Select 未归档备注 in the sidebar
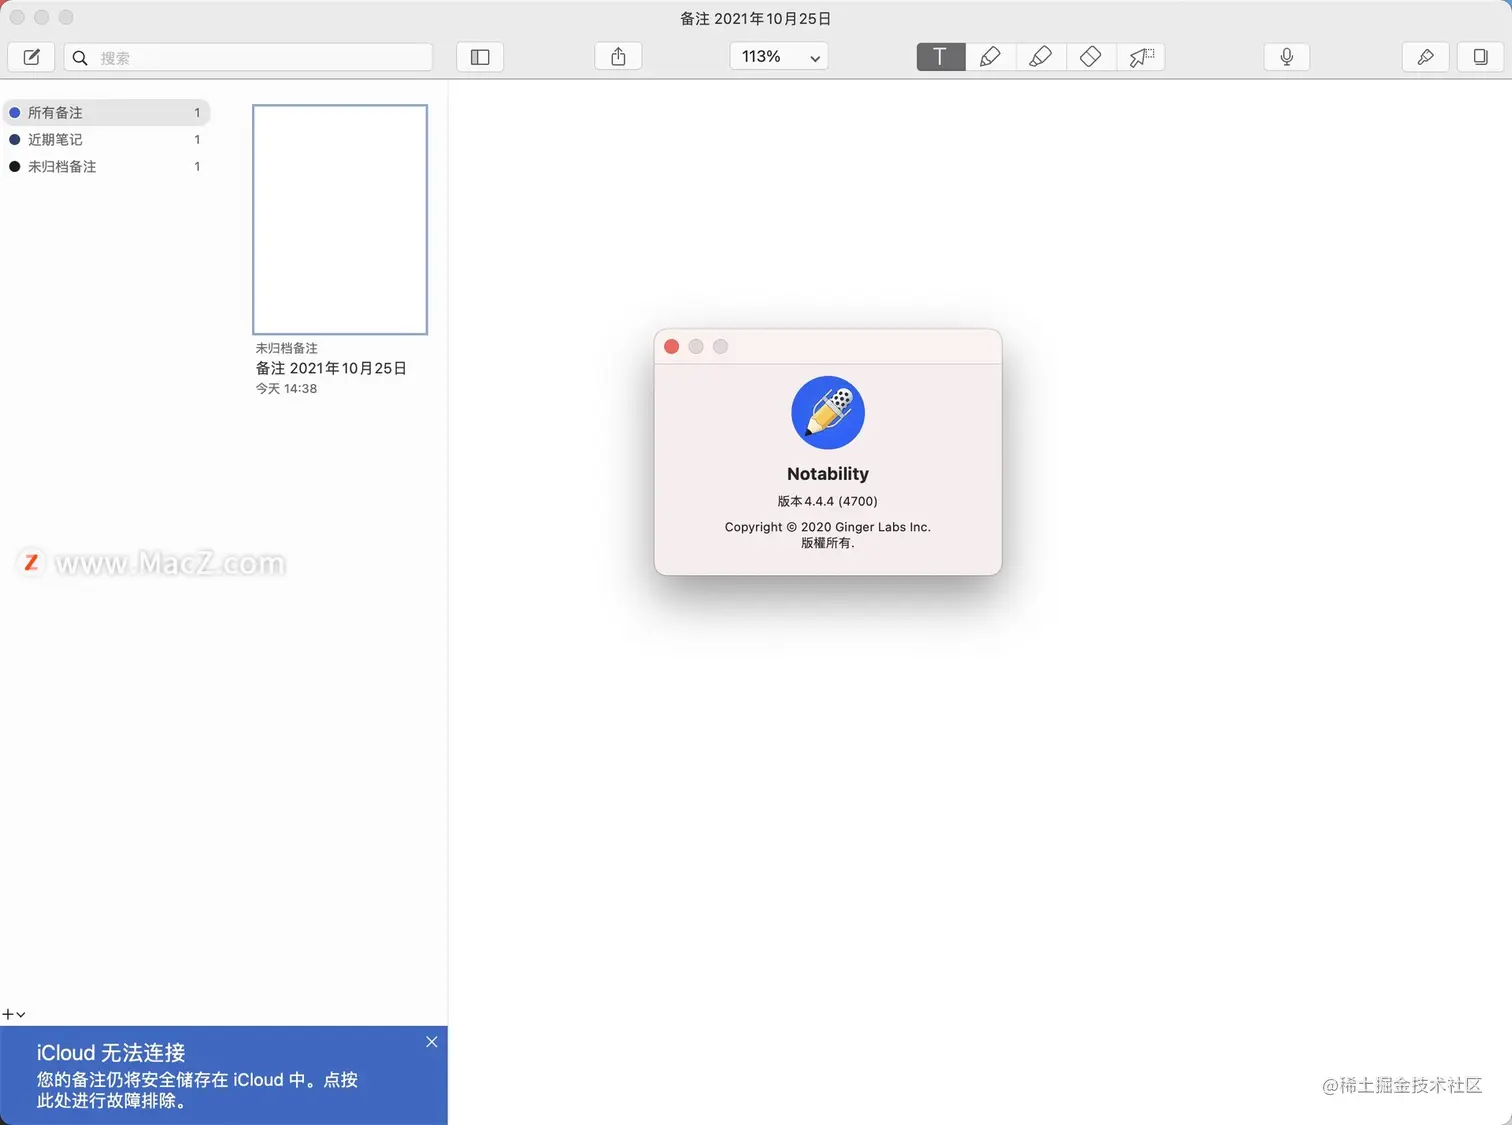1512x1125 pixels. [x=106, y=166]
